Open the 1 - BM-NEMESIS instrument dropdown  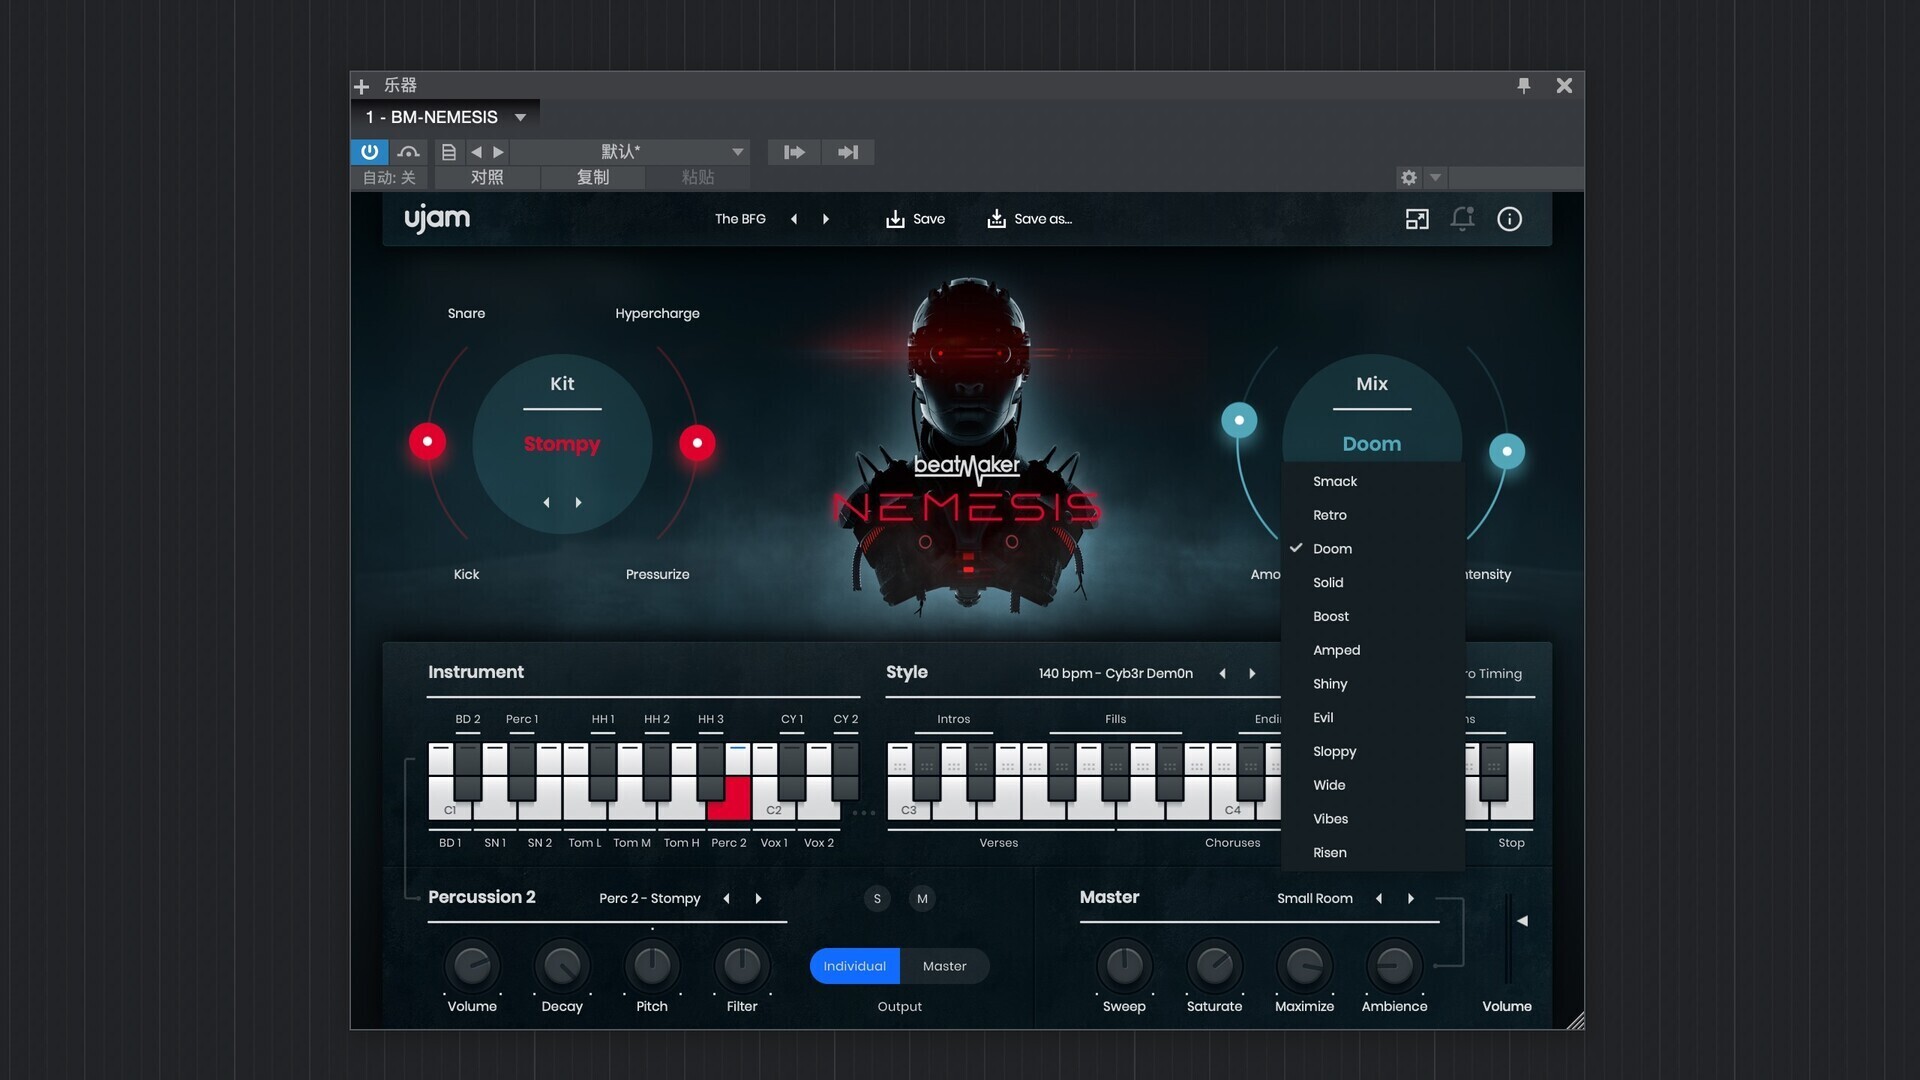[x=445, y=117]
